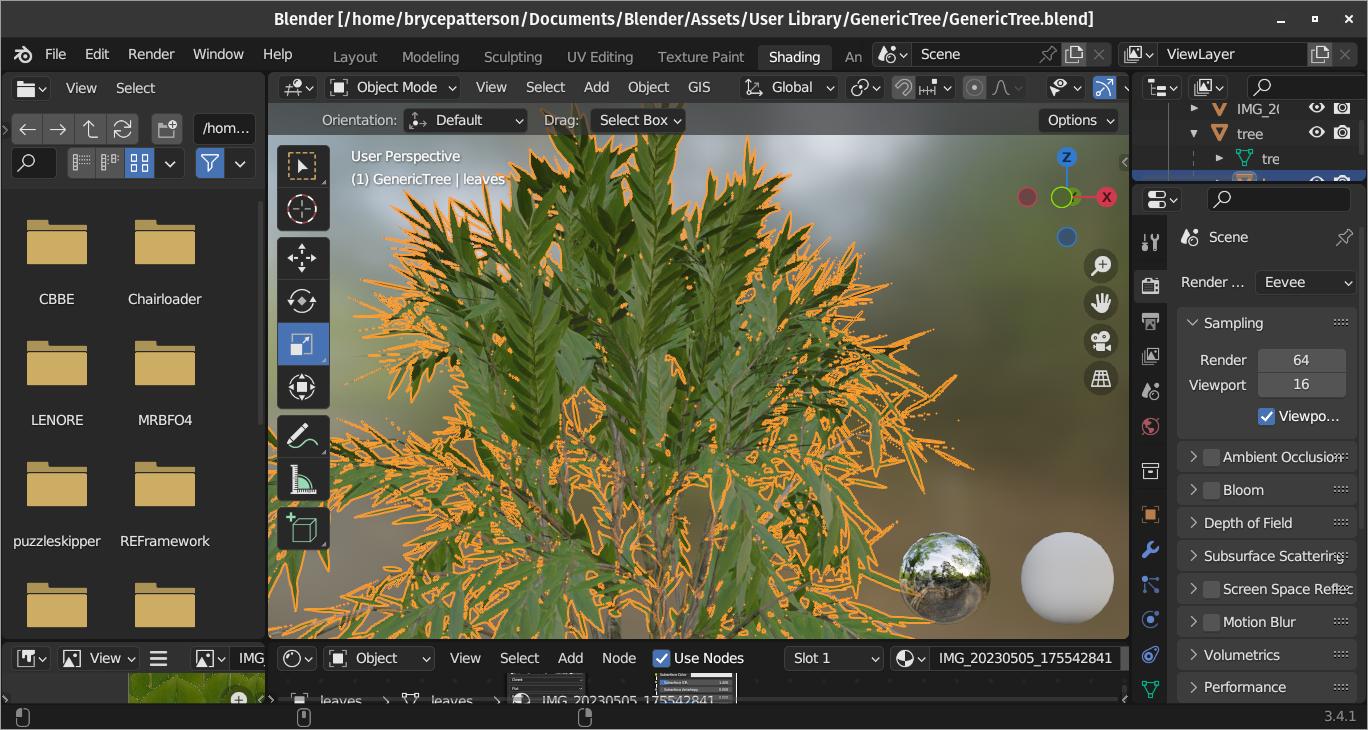
Task: Open the Render properties tab
Action: click(1150, 285)
